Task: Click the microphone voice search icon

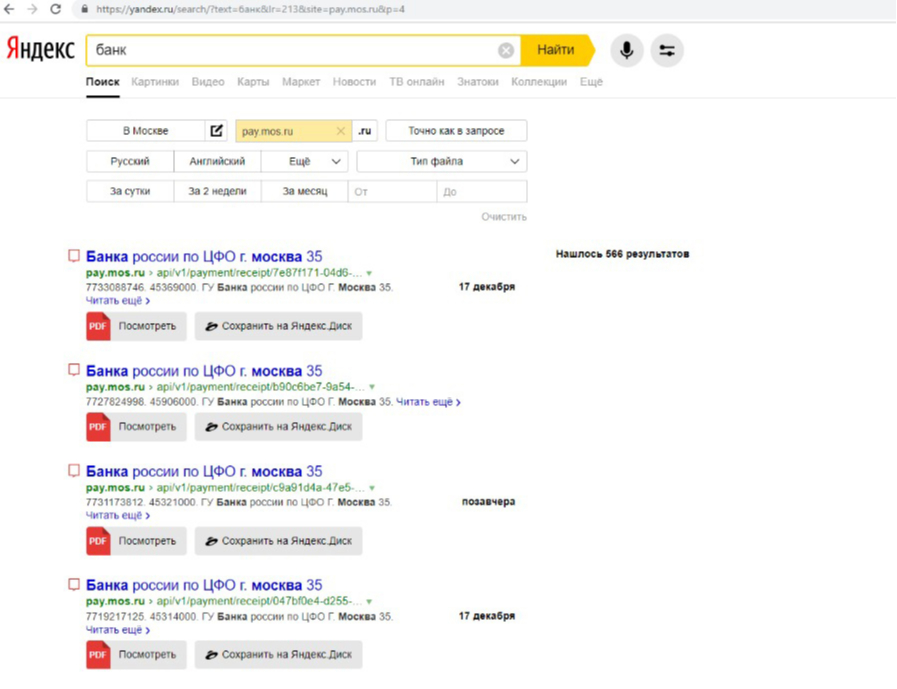Action: pyautogui.click(x=626, y=50)
